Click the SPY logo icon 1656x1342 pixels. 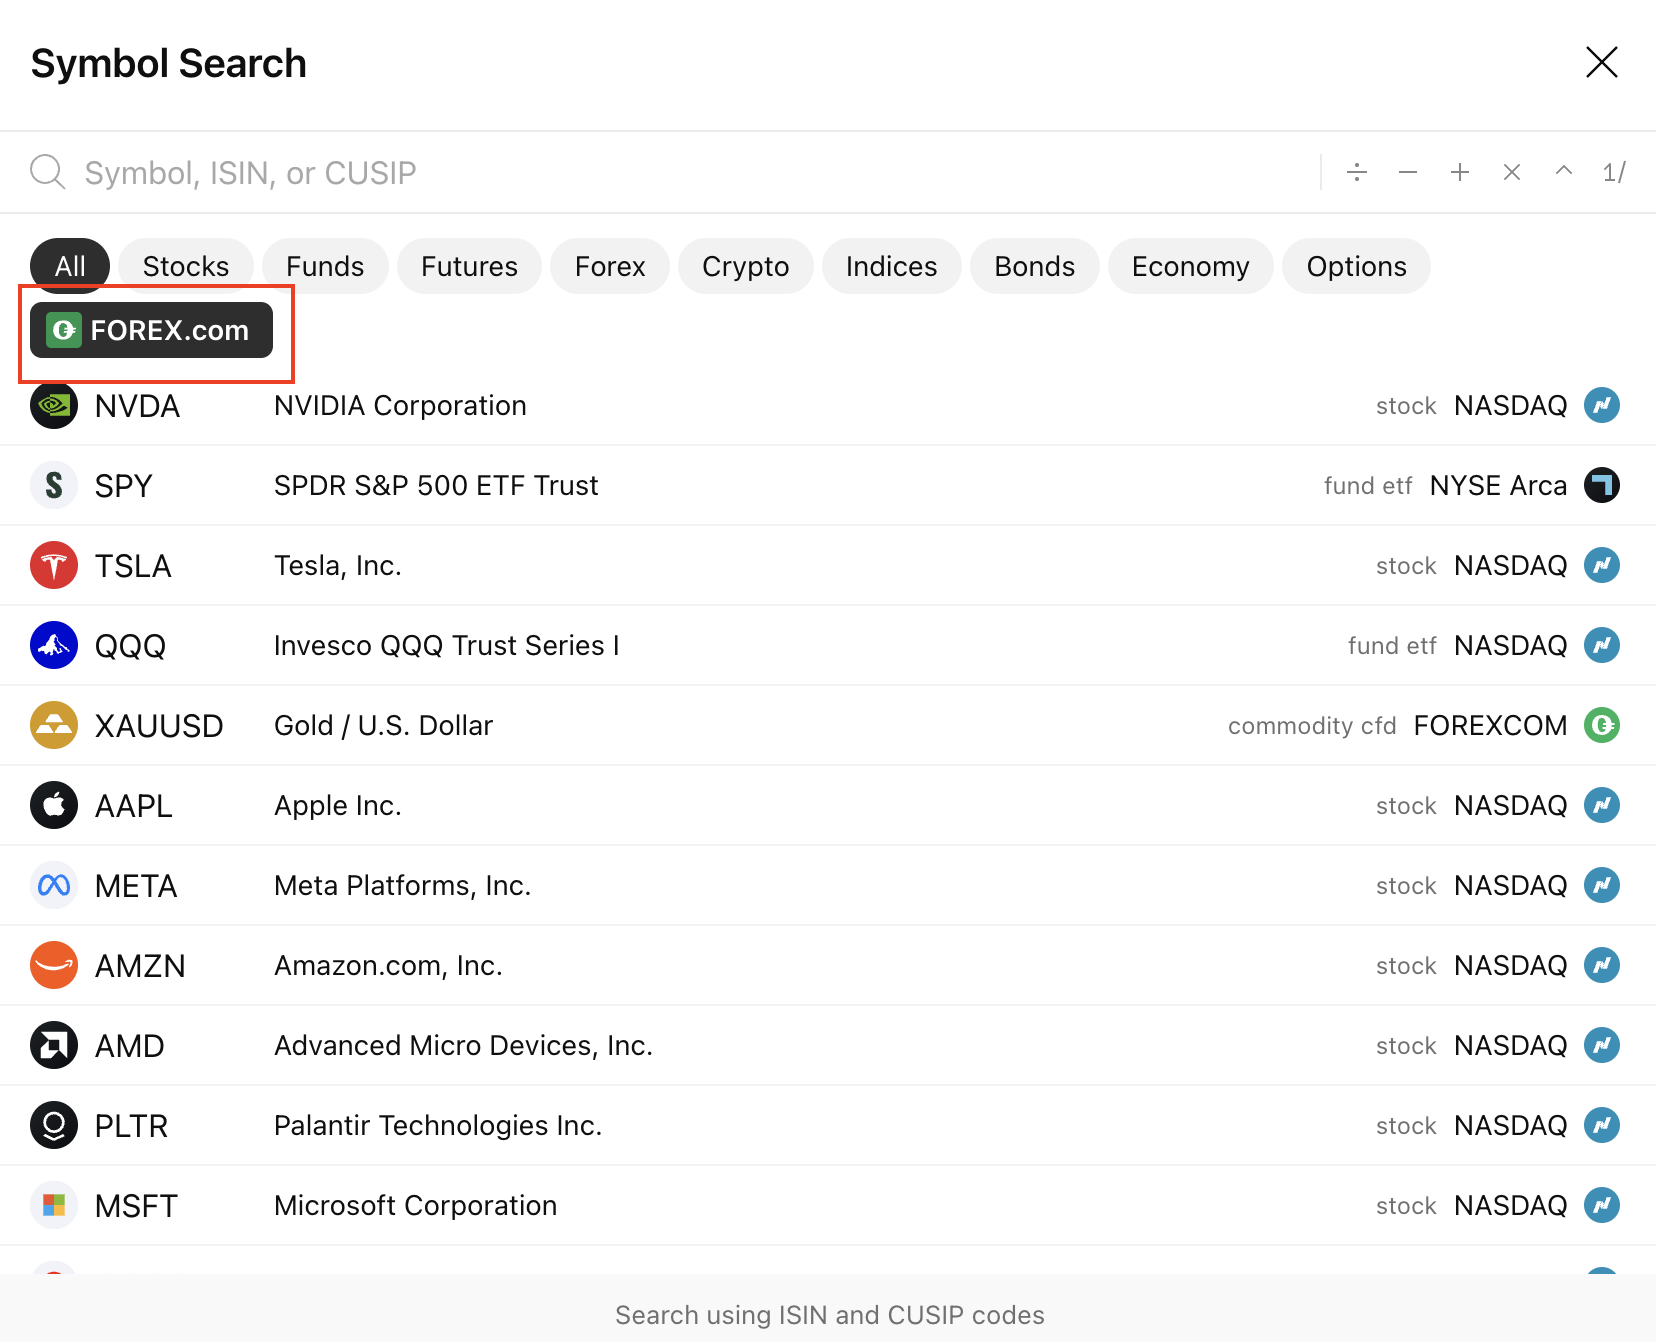pyautogui.click(x=54, y=485)
